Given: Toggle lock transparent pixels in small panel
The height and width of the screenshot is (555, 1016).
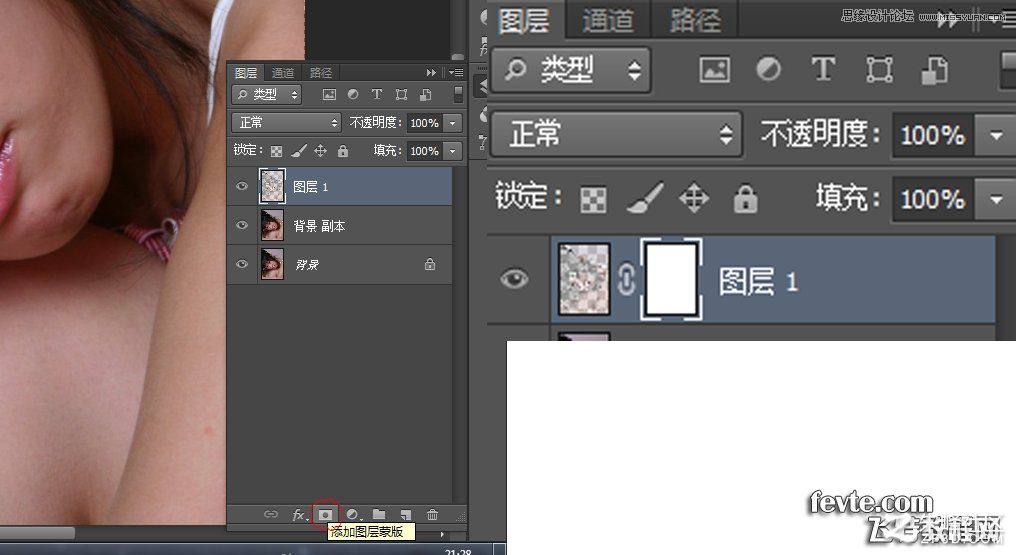Looking at the screenshot, I should (x=276, y=151).
